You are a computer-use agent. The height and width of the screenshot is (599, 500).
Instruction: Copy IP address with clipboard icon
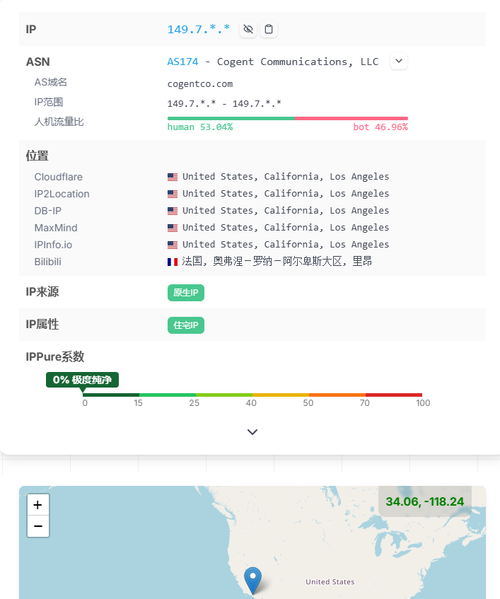point(269,29)
